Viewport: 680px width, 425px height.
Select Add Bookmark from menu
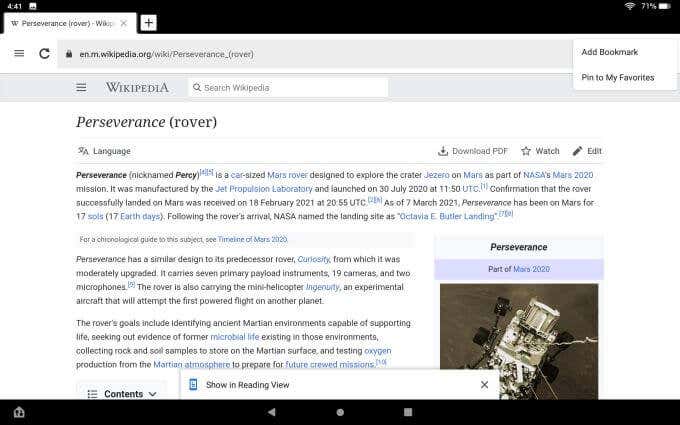click(x=609, y=52)
